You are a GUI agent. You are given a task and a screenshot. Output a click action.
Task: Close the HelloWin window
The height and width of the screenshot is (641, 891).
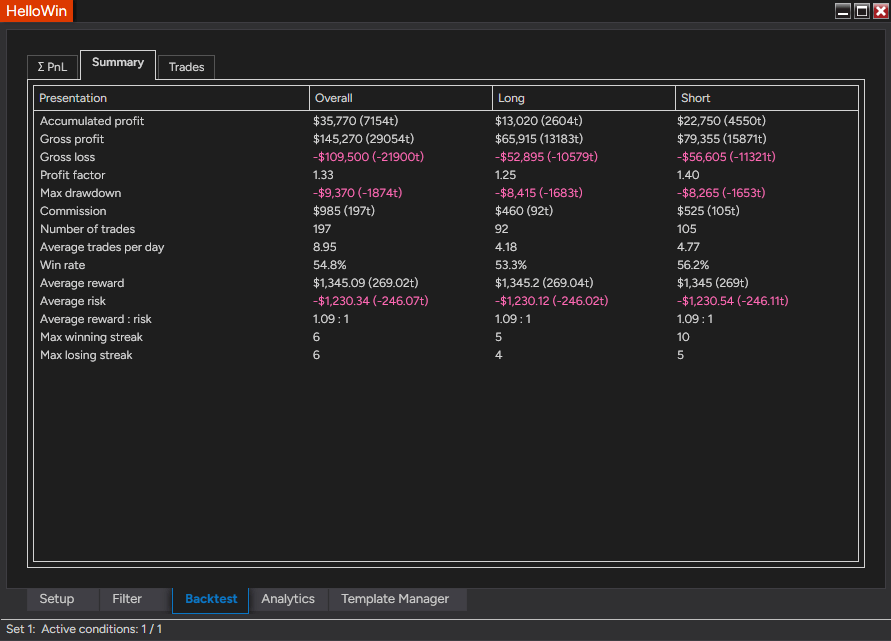[x=880, y=11]
